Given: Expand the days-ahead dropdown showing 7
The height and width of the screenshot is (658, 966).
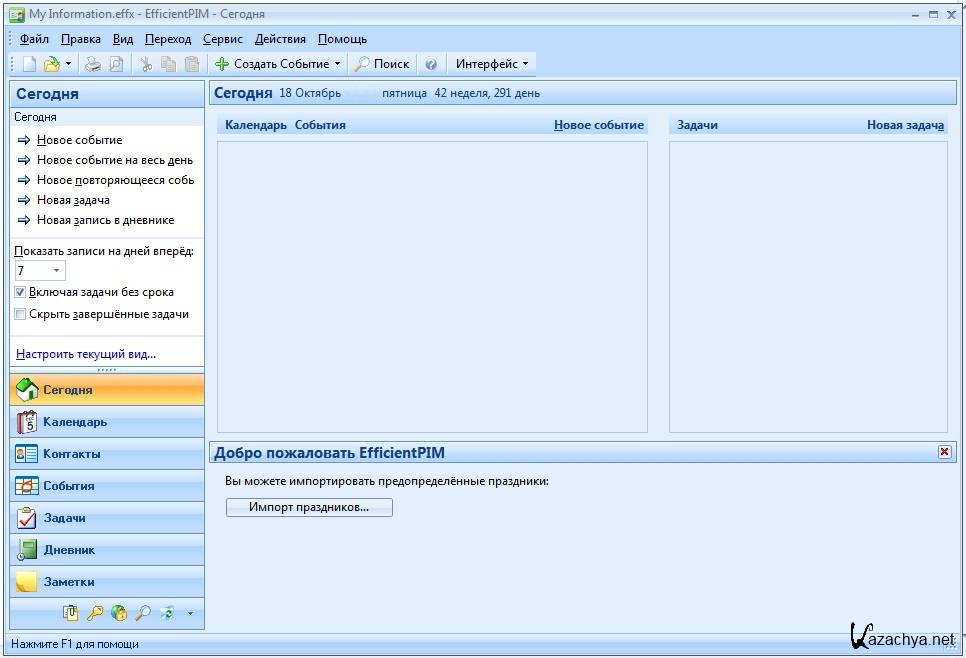Looking at the screenshot, I should click(56, 271).
